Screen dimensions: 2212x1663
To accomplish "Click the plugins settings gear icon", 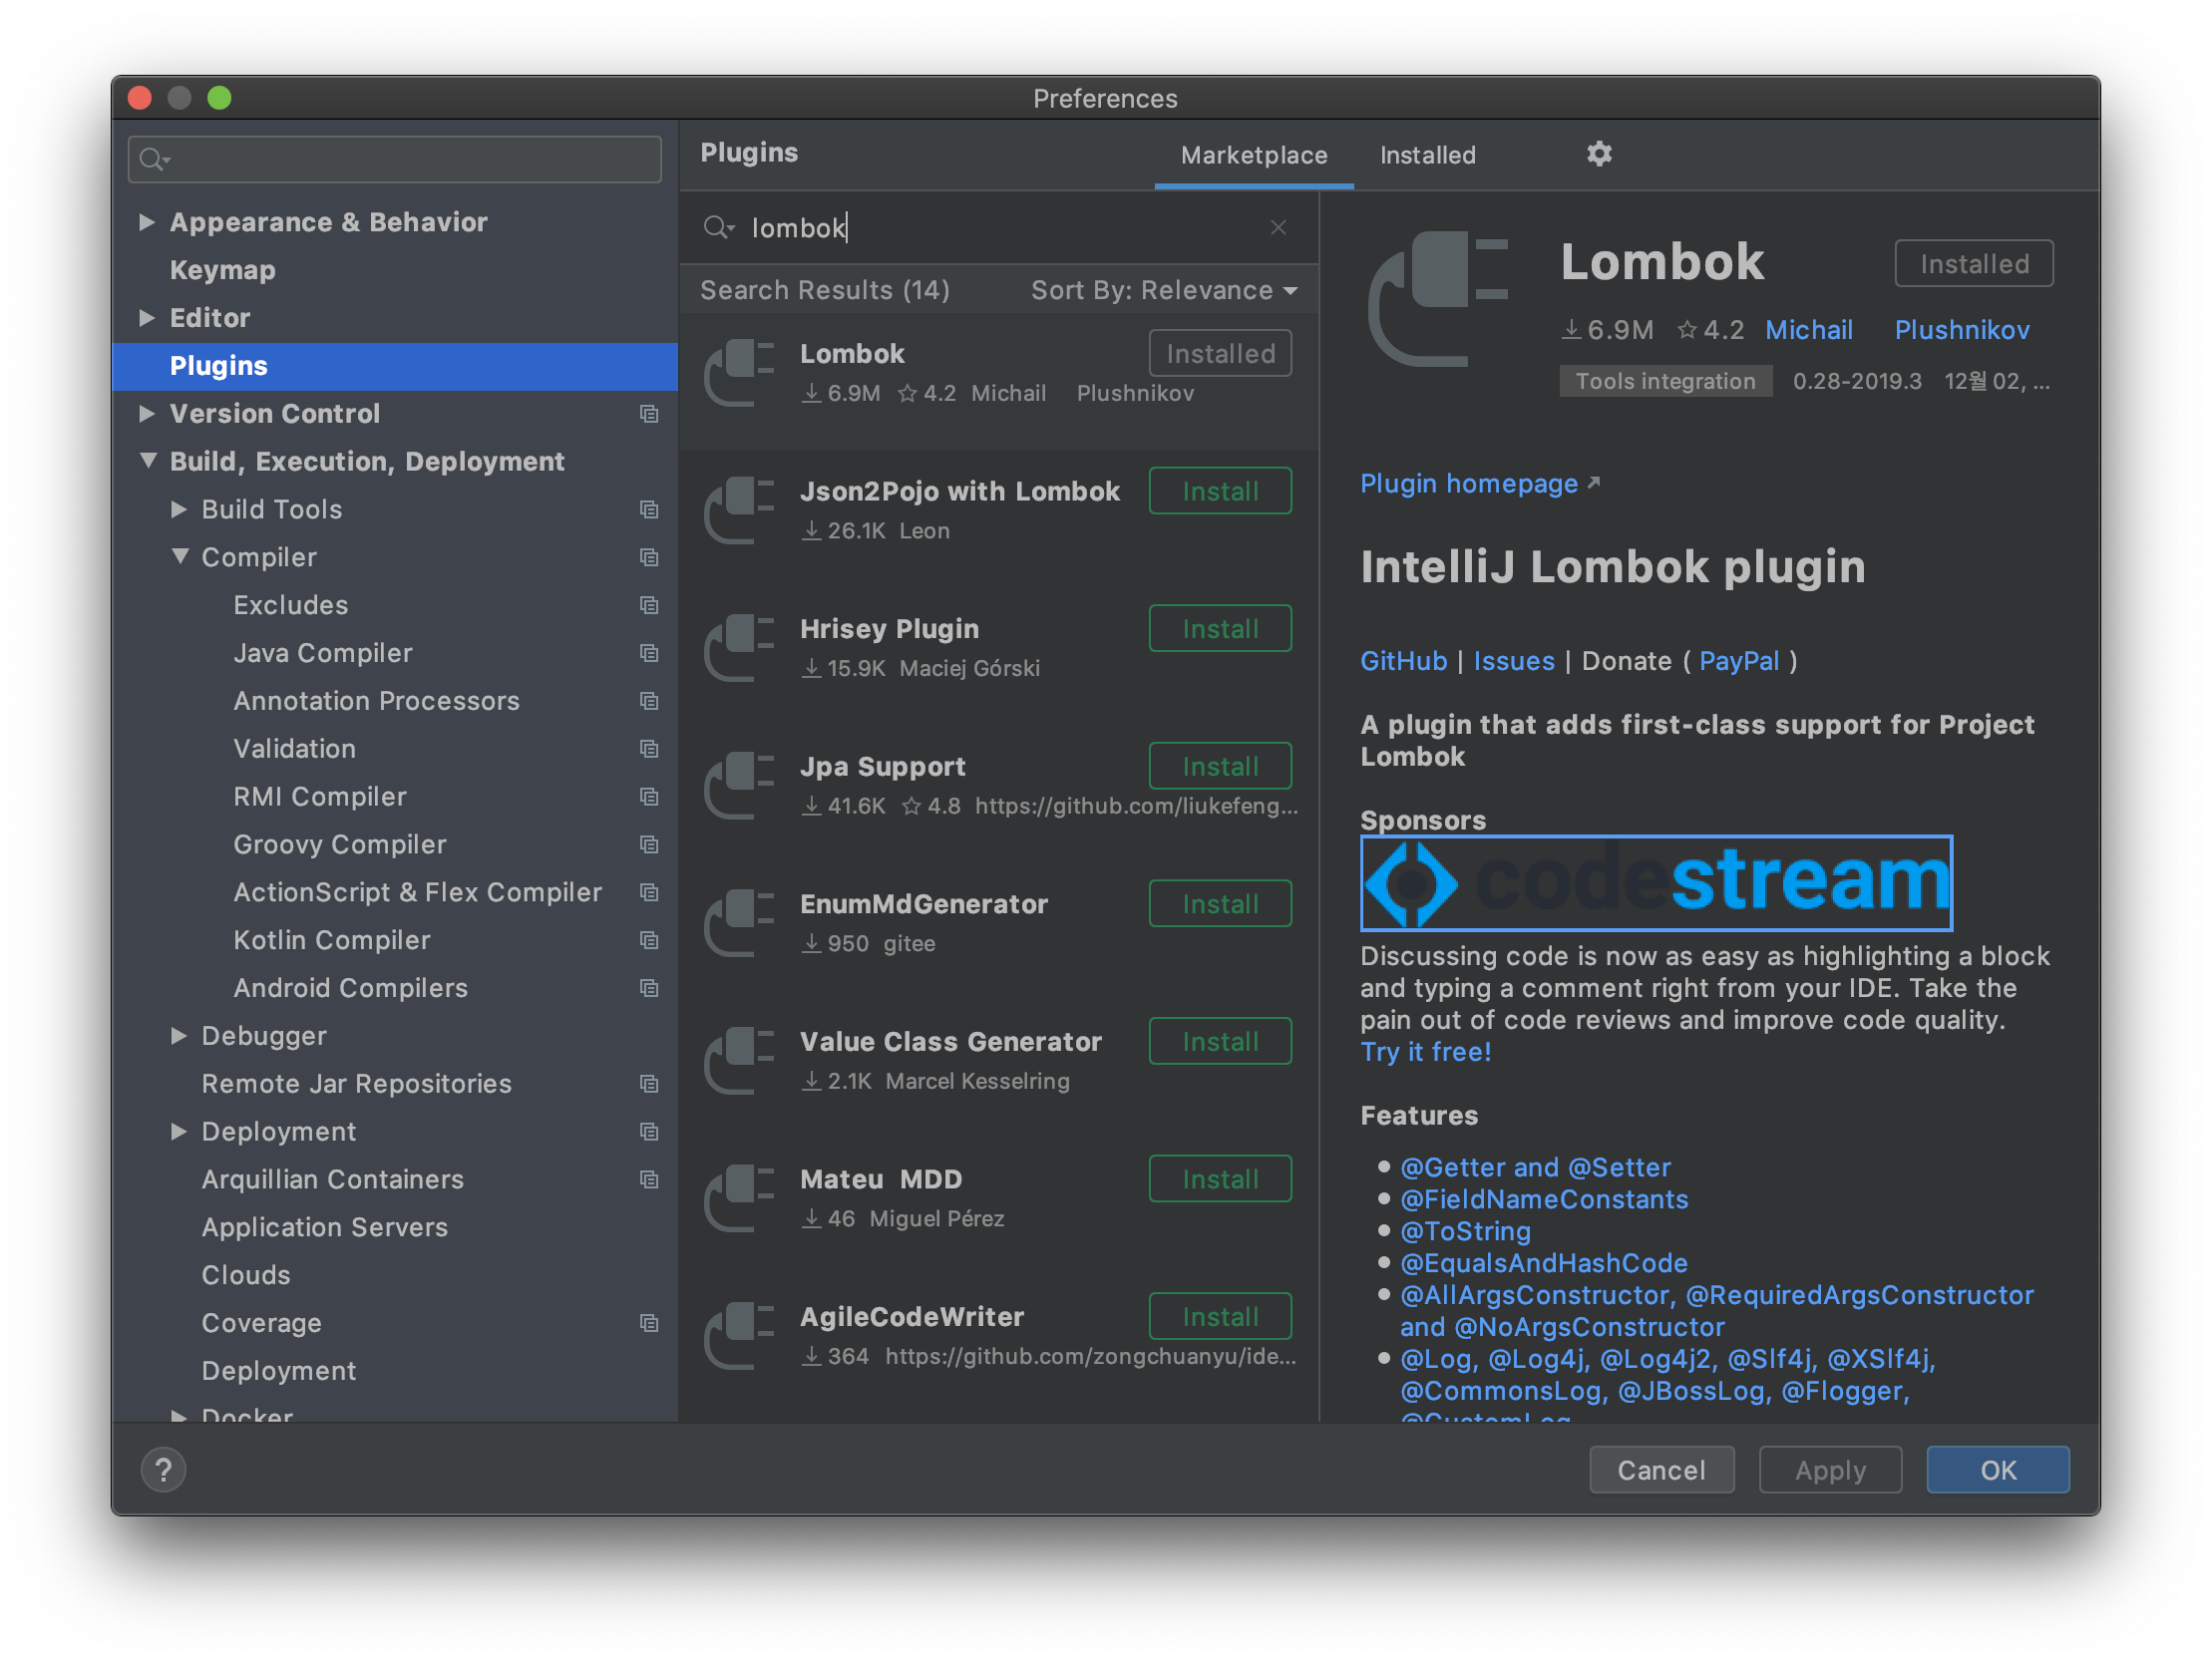I will point(1598,154).
